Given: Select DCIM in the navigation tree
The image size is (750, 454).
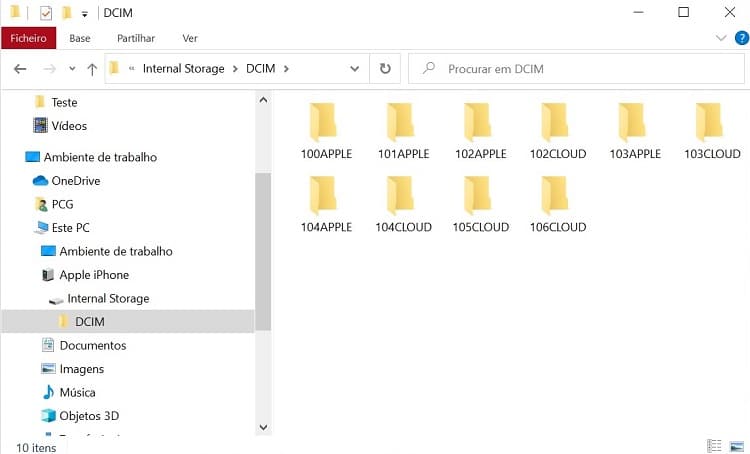Looking at the screenshot, I should pyautogui.click(x=128, y=321).
